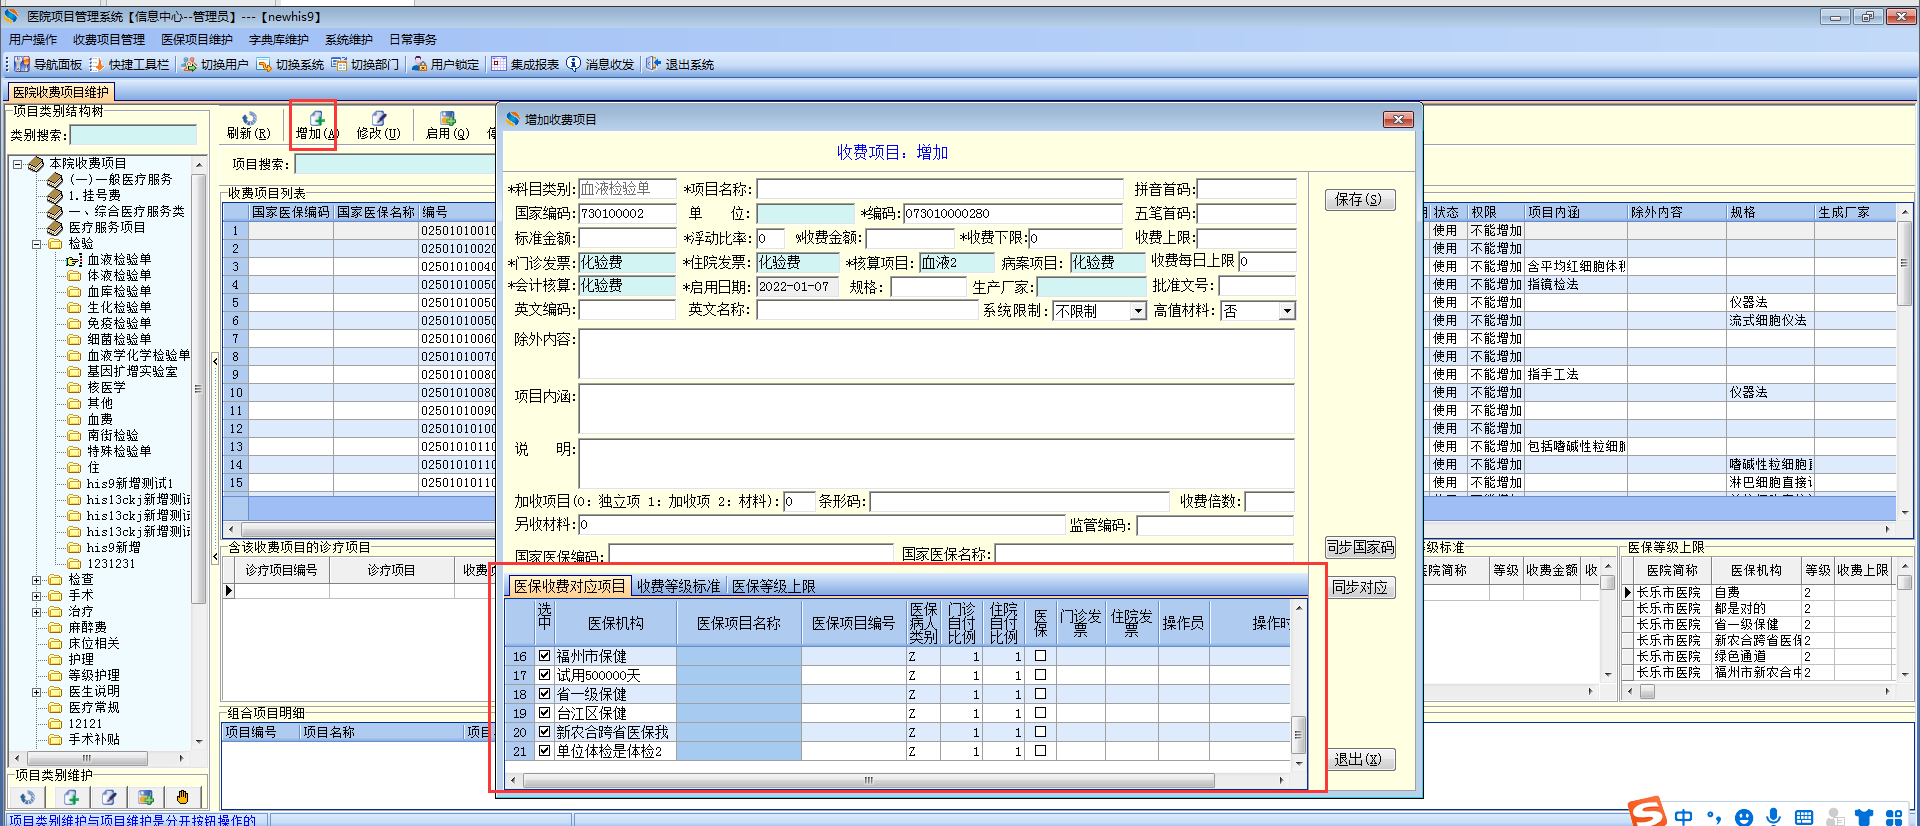The height and width of the screenshot is (826, 1920).
Task: Open the 收费项目管理 menu
Action: [x=109, y=40]
